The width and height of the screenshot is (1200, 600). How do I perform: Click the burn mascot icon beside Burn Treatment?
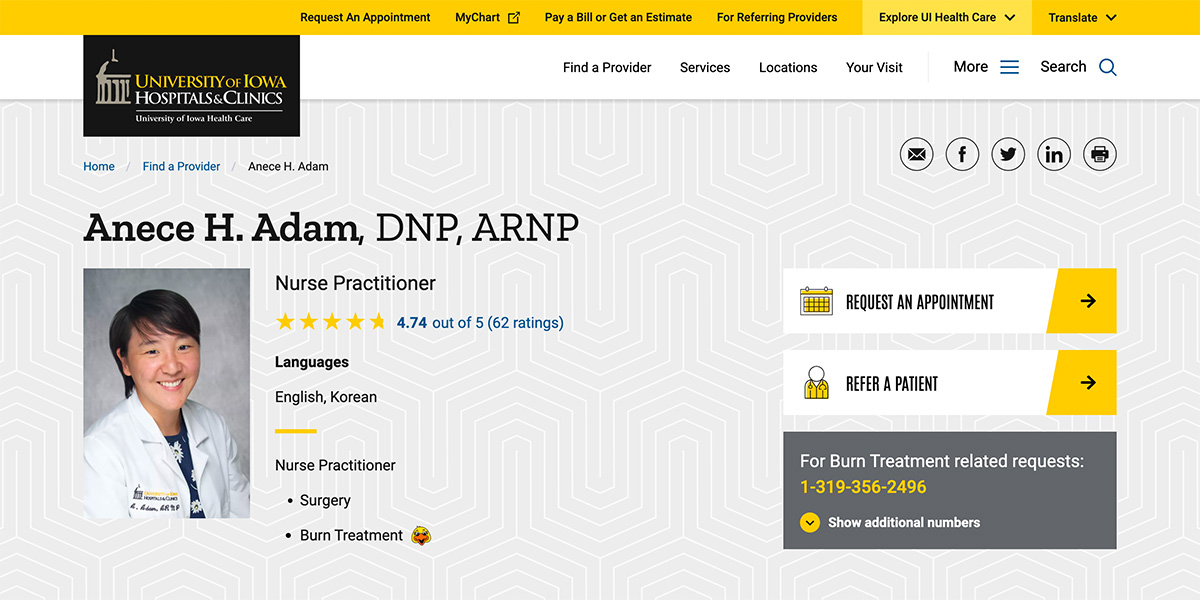click(422, 535)
